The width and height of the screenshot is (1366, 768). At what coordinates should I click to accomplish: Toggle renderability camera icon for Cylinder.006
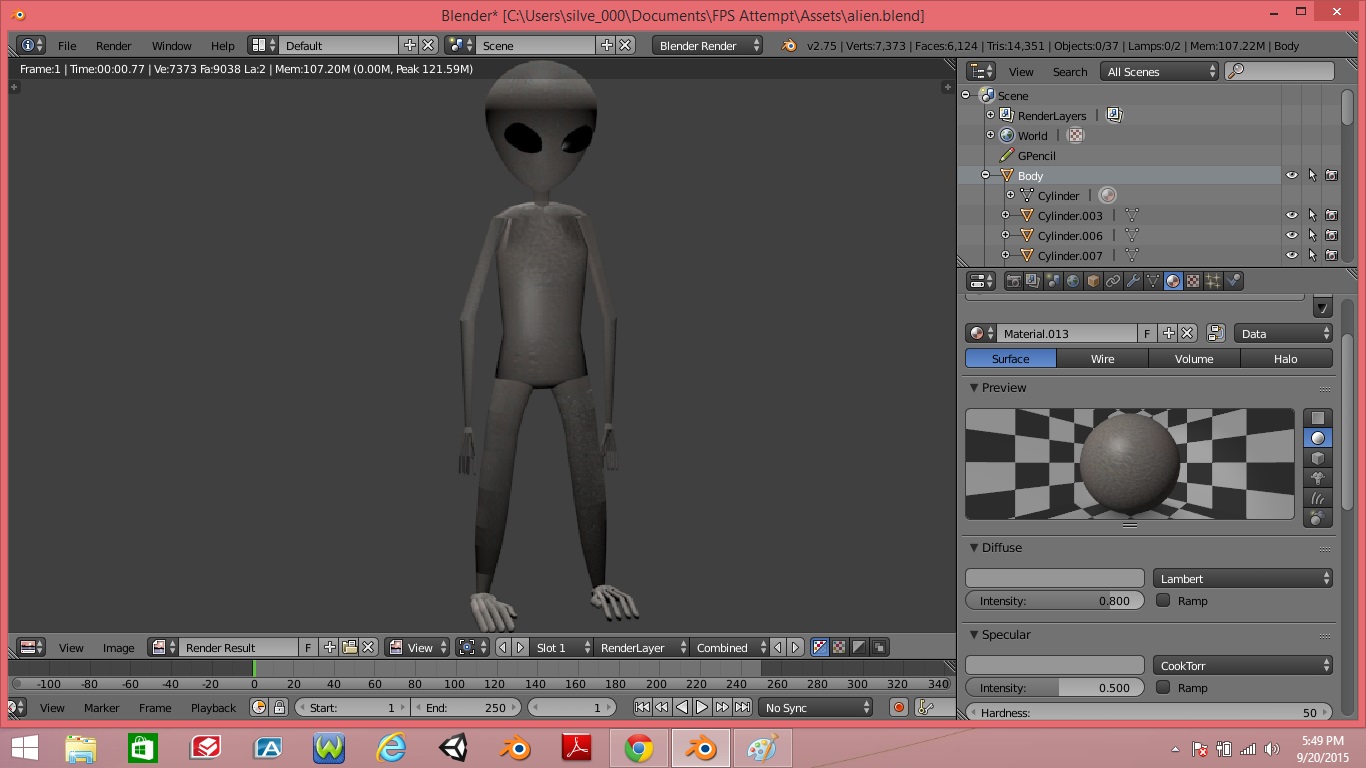[1332, 236]
